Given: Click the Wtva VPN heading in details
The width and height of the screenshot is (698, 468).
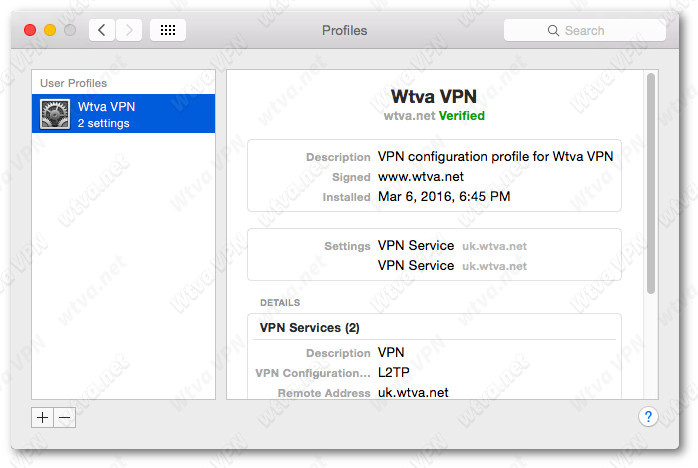Looking at the screenshot, I should coord(434,97).
